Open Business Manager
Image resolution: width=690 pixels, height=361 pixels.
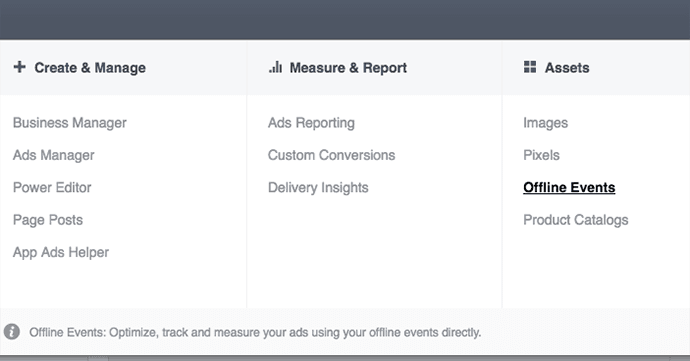pyautogui.click(x=70, y=123)
